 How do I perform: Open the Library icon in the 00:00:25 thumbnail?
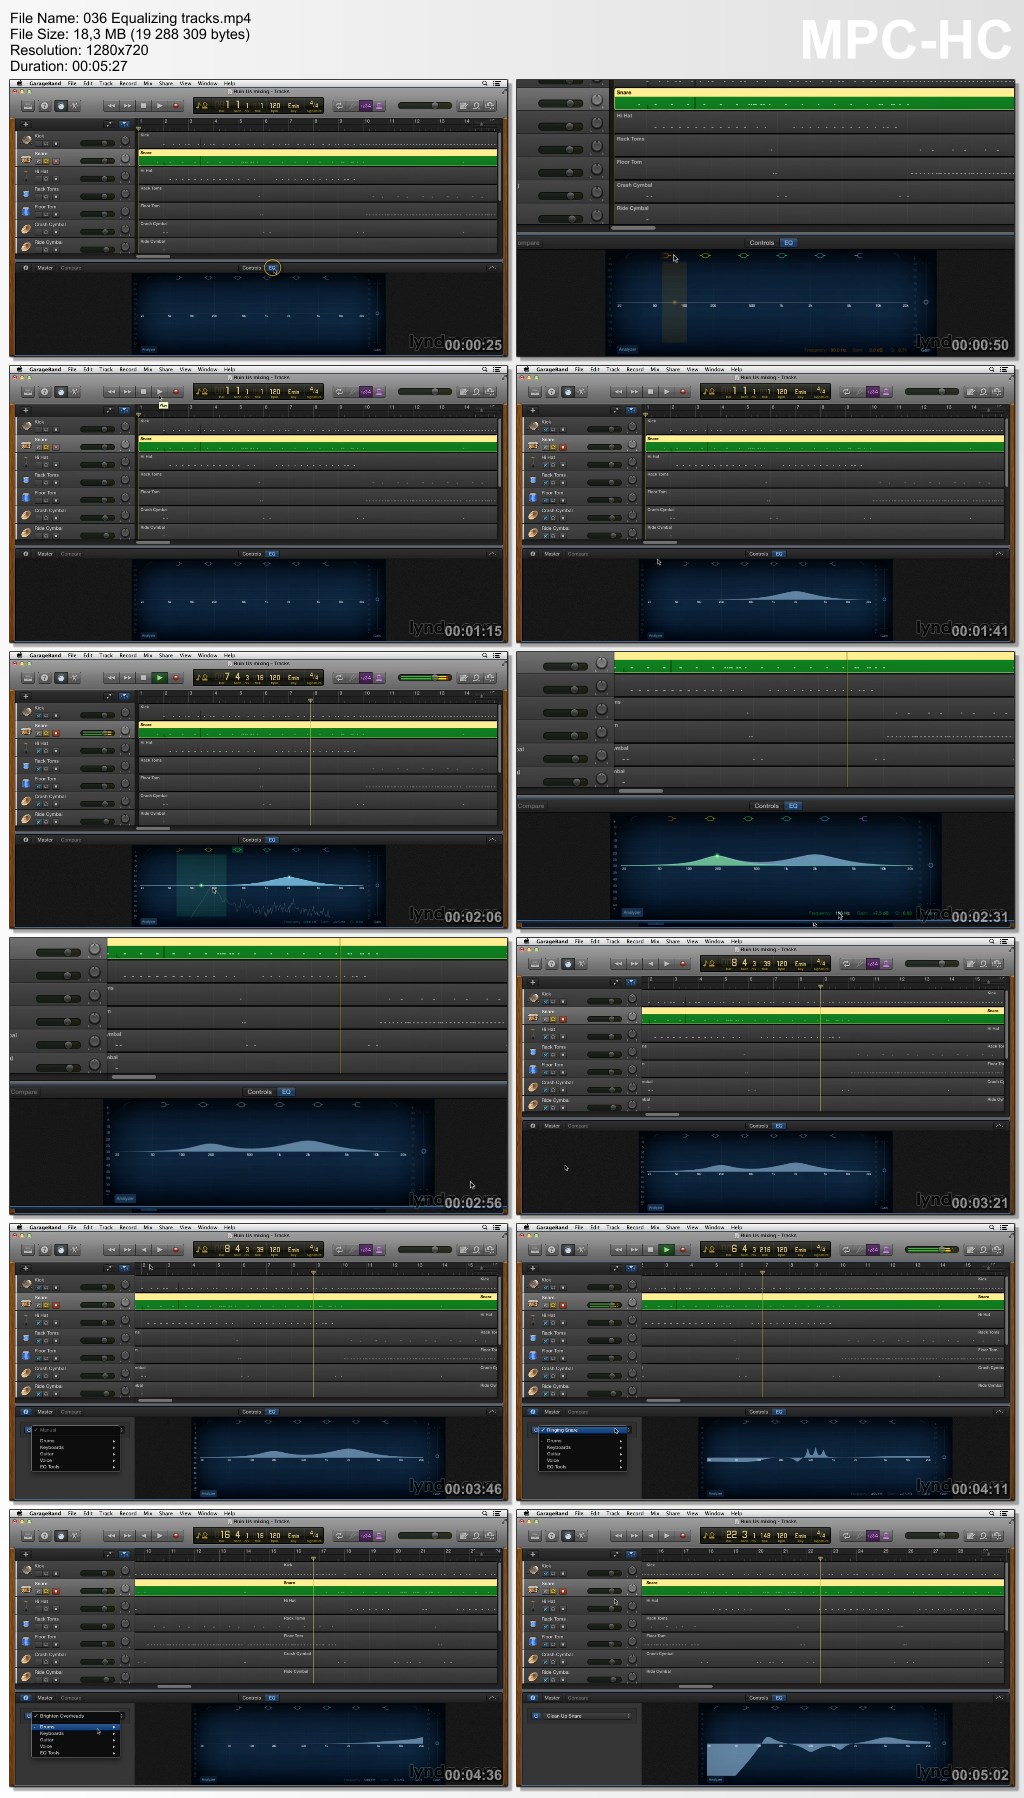tap(28, 105)
